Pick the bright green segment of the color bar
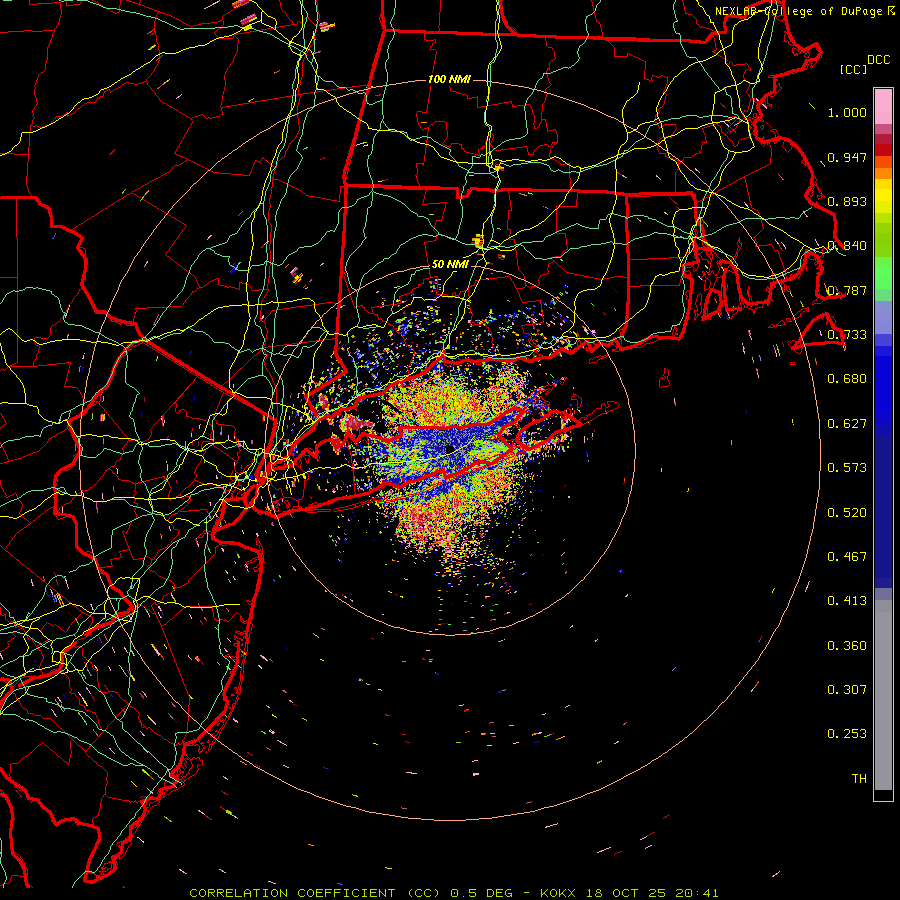 (x=883, y=273)
